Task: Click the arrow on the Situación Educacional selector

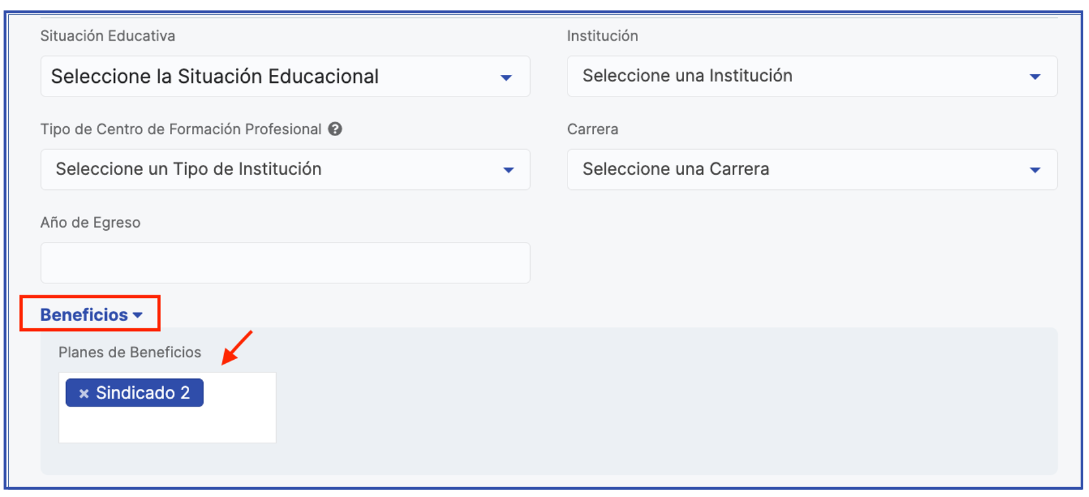Action: coord(506,77)
